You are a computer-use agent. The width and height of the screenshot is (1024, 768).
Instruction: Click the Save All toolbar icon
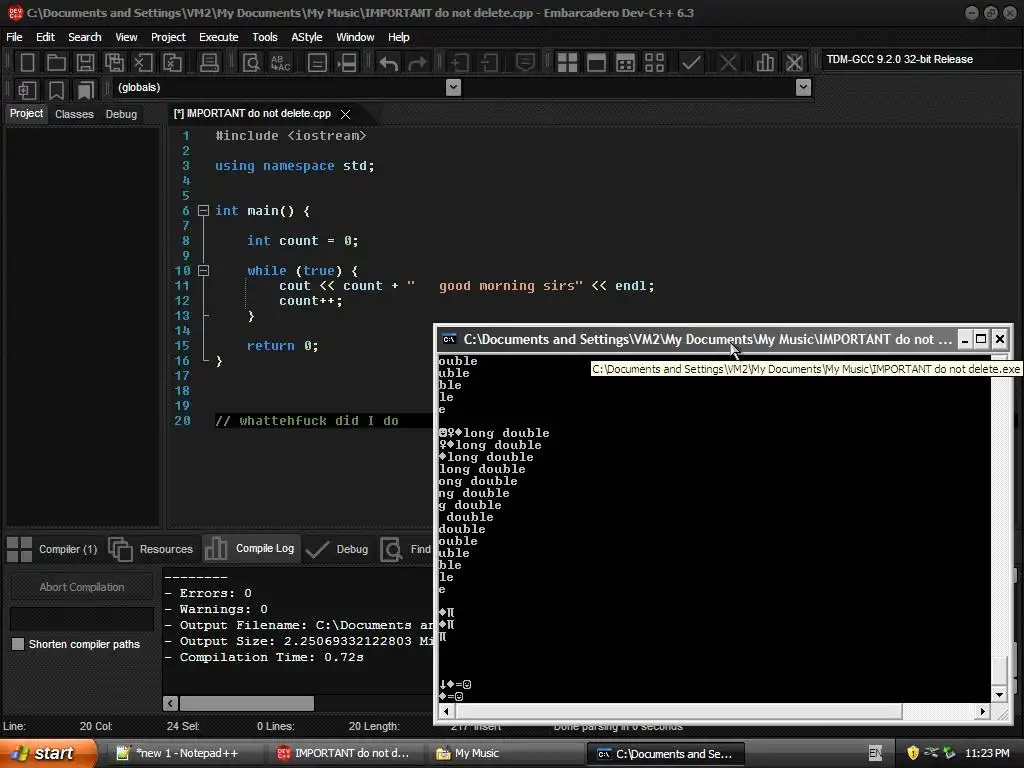pos(114,63)
